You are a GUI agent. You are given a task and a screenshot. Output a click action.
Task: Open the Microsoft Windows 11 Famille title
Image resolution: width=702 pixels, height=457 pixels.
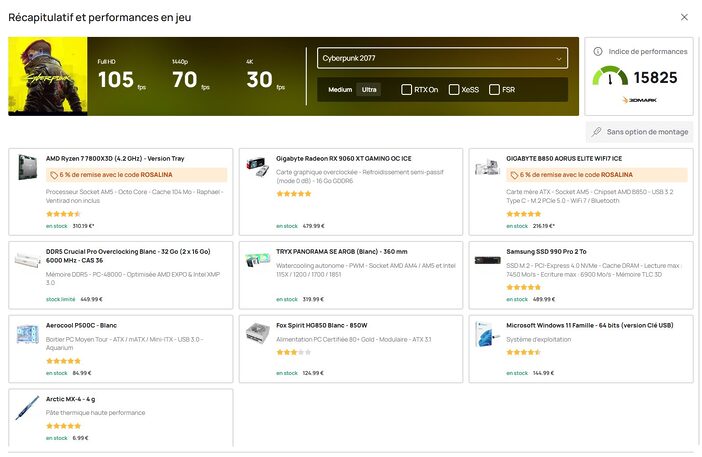pos(590,325)
